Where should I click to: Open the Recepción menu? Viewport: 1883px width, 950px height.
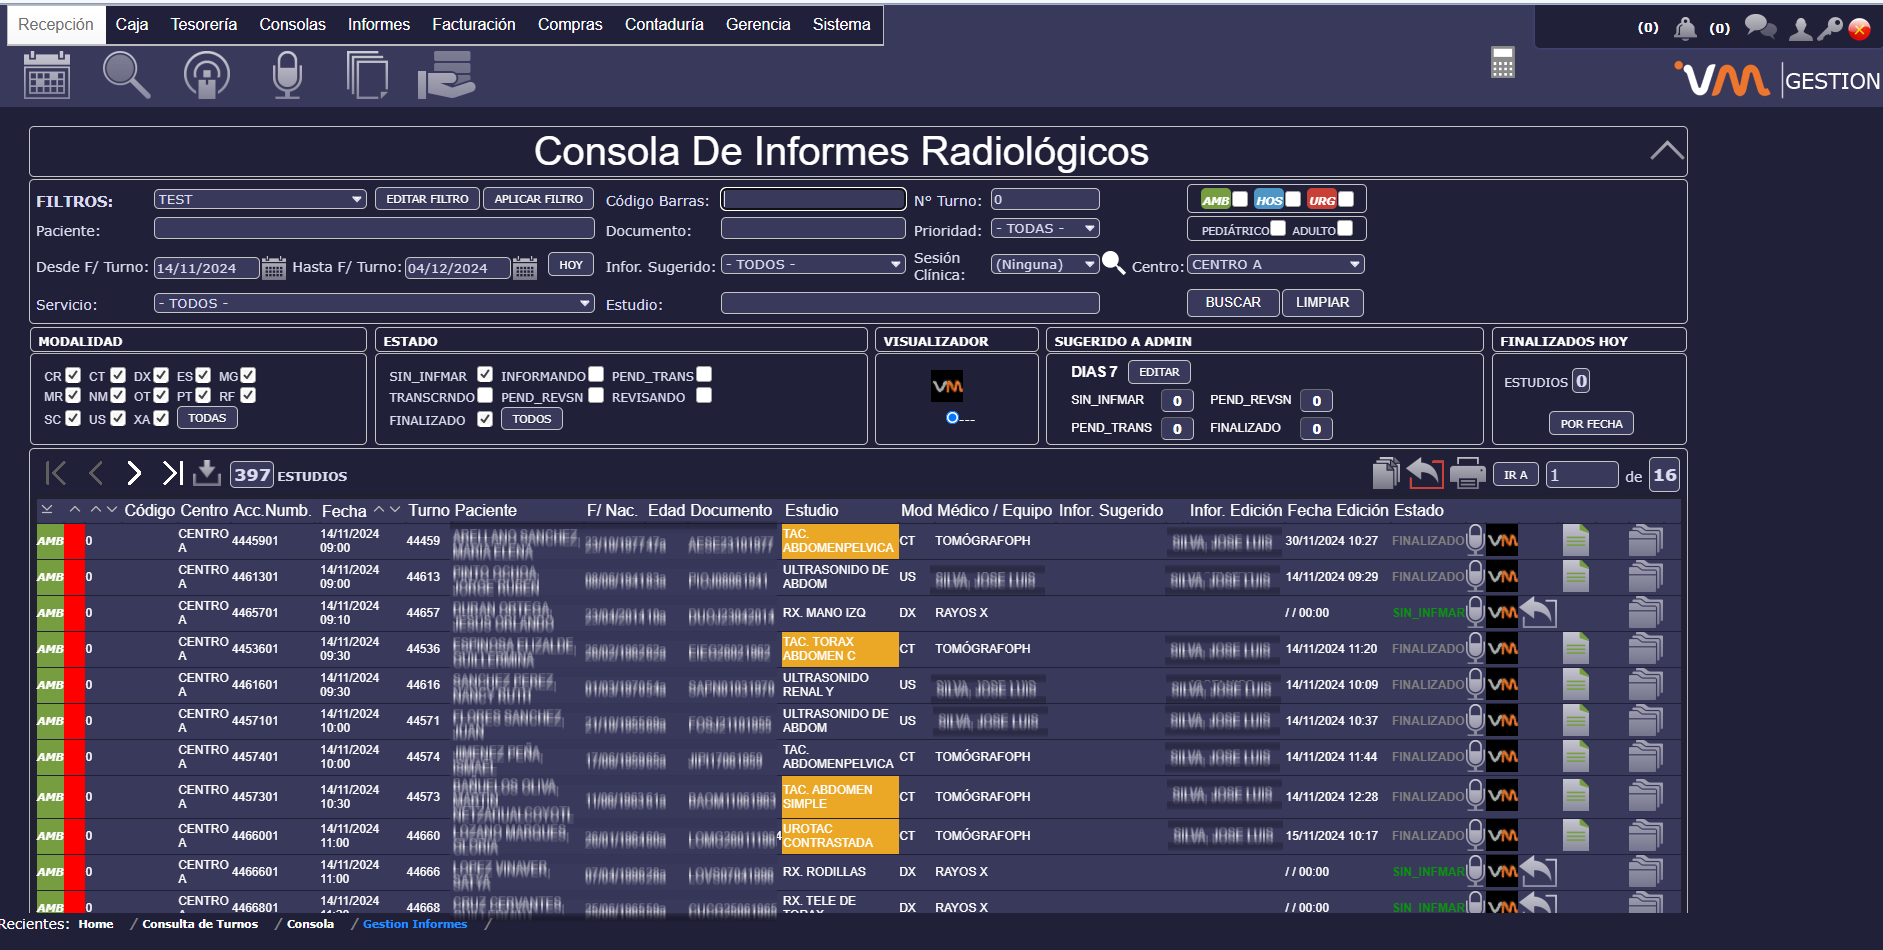pos(56,25)
